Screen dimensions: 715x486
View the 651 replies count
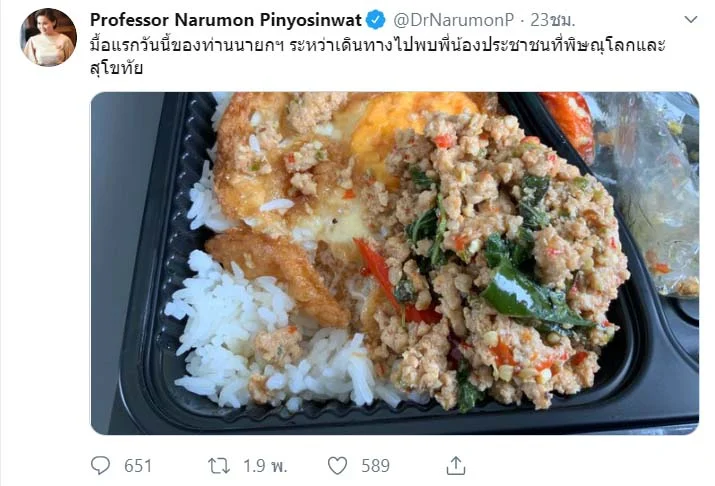pos(138,466)
